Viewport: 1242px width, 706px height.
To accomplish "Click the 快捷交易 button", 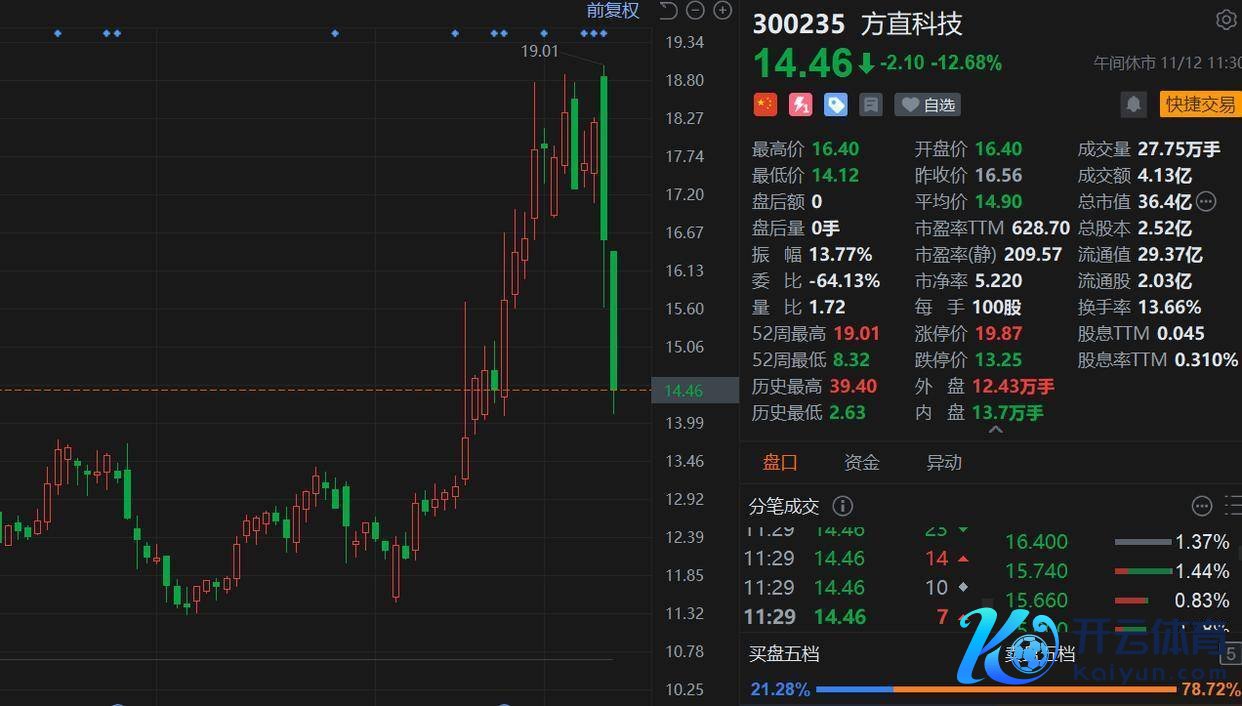I will pos(1200,104).
